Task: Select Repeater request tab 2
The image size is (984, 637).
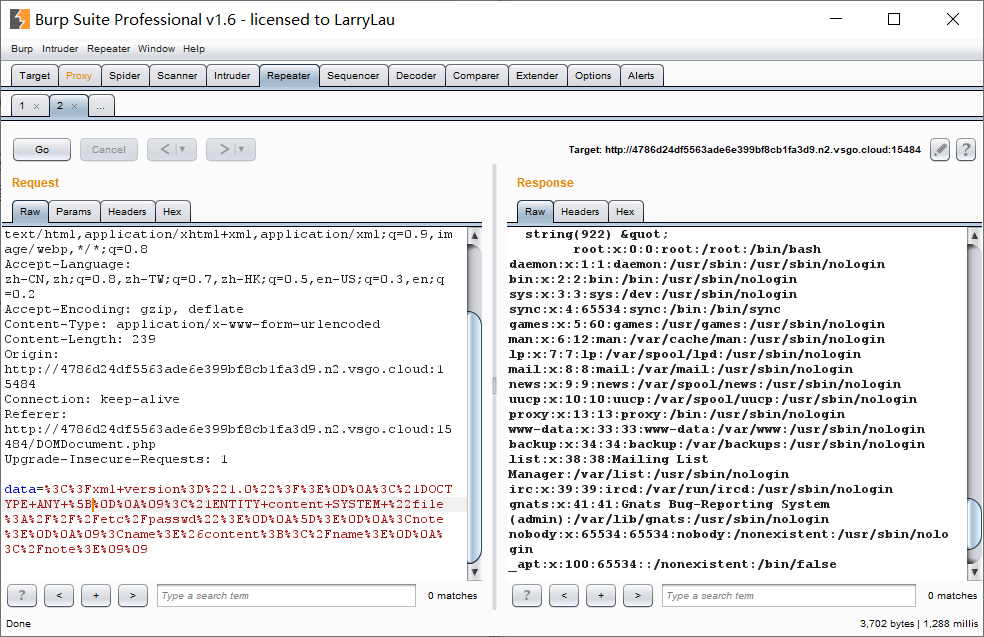Action: tap(60, 105)
